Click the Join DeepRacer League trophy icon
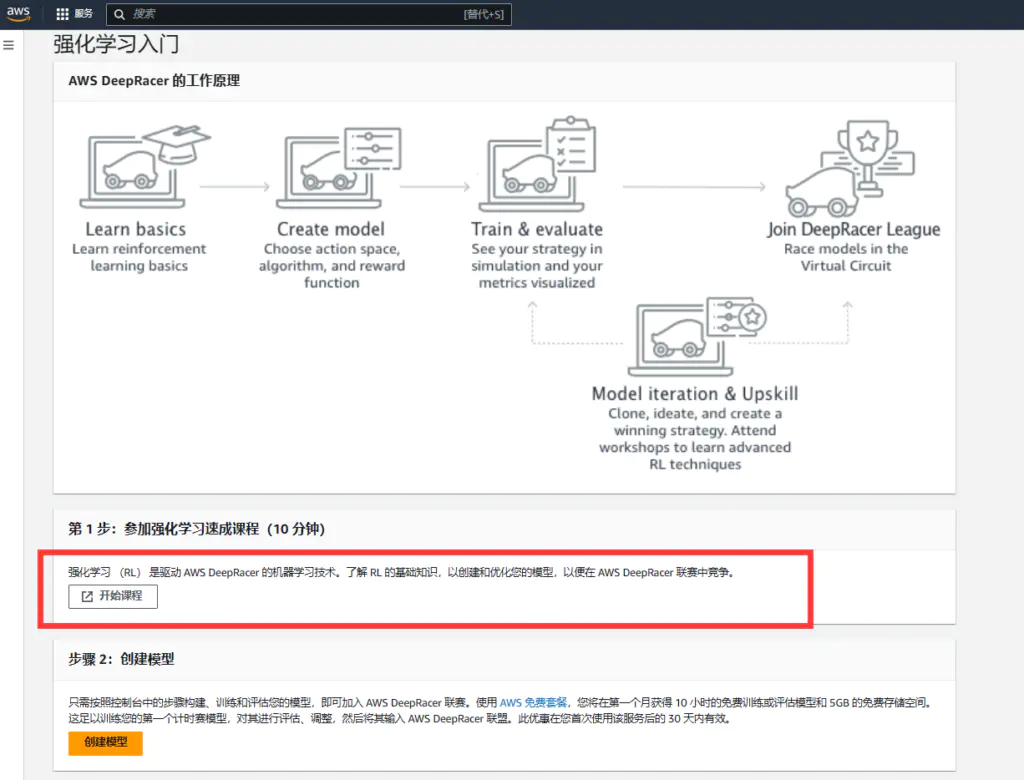Image resolution: width=1024 pixels, height=780 pixels. tap(850, 169)
